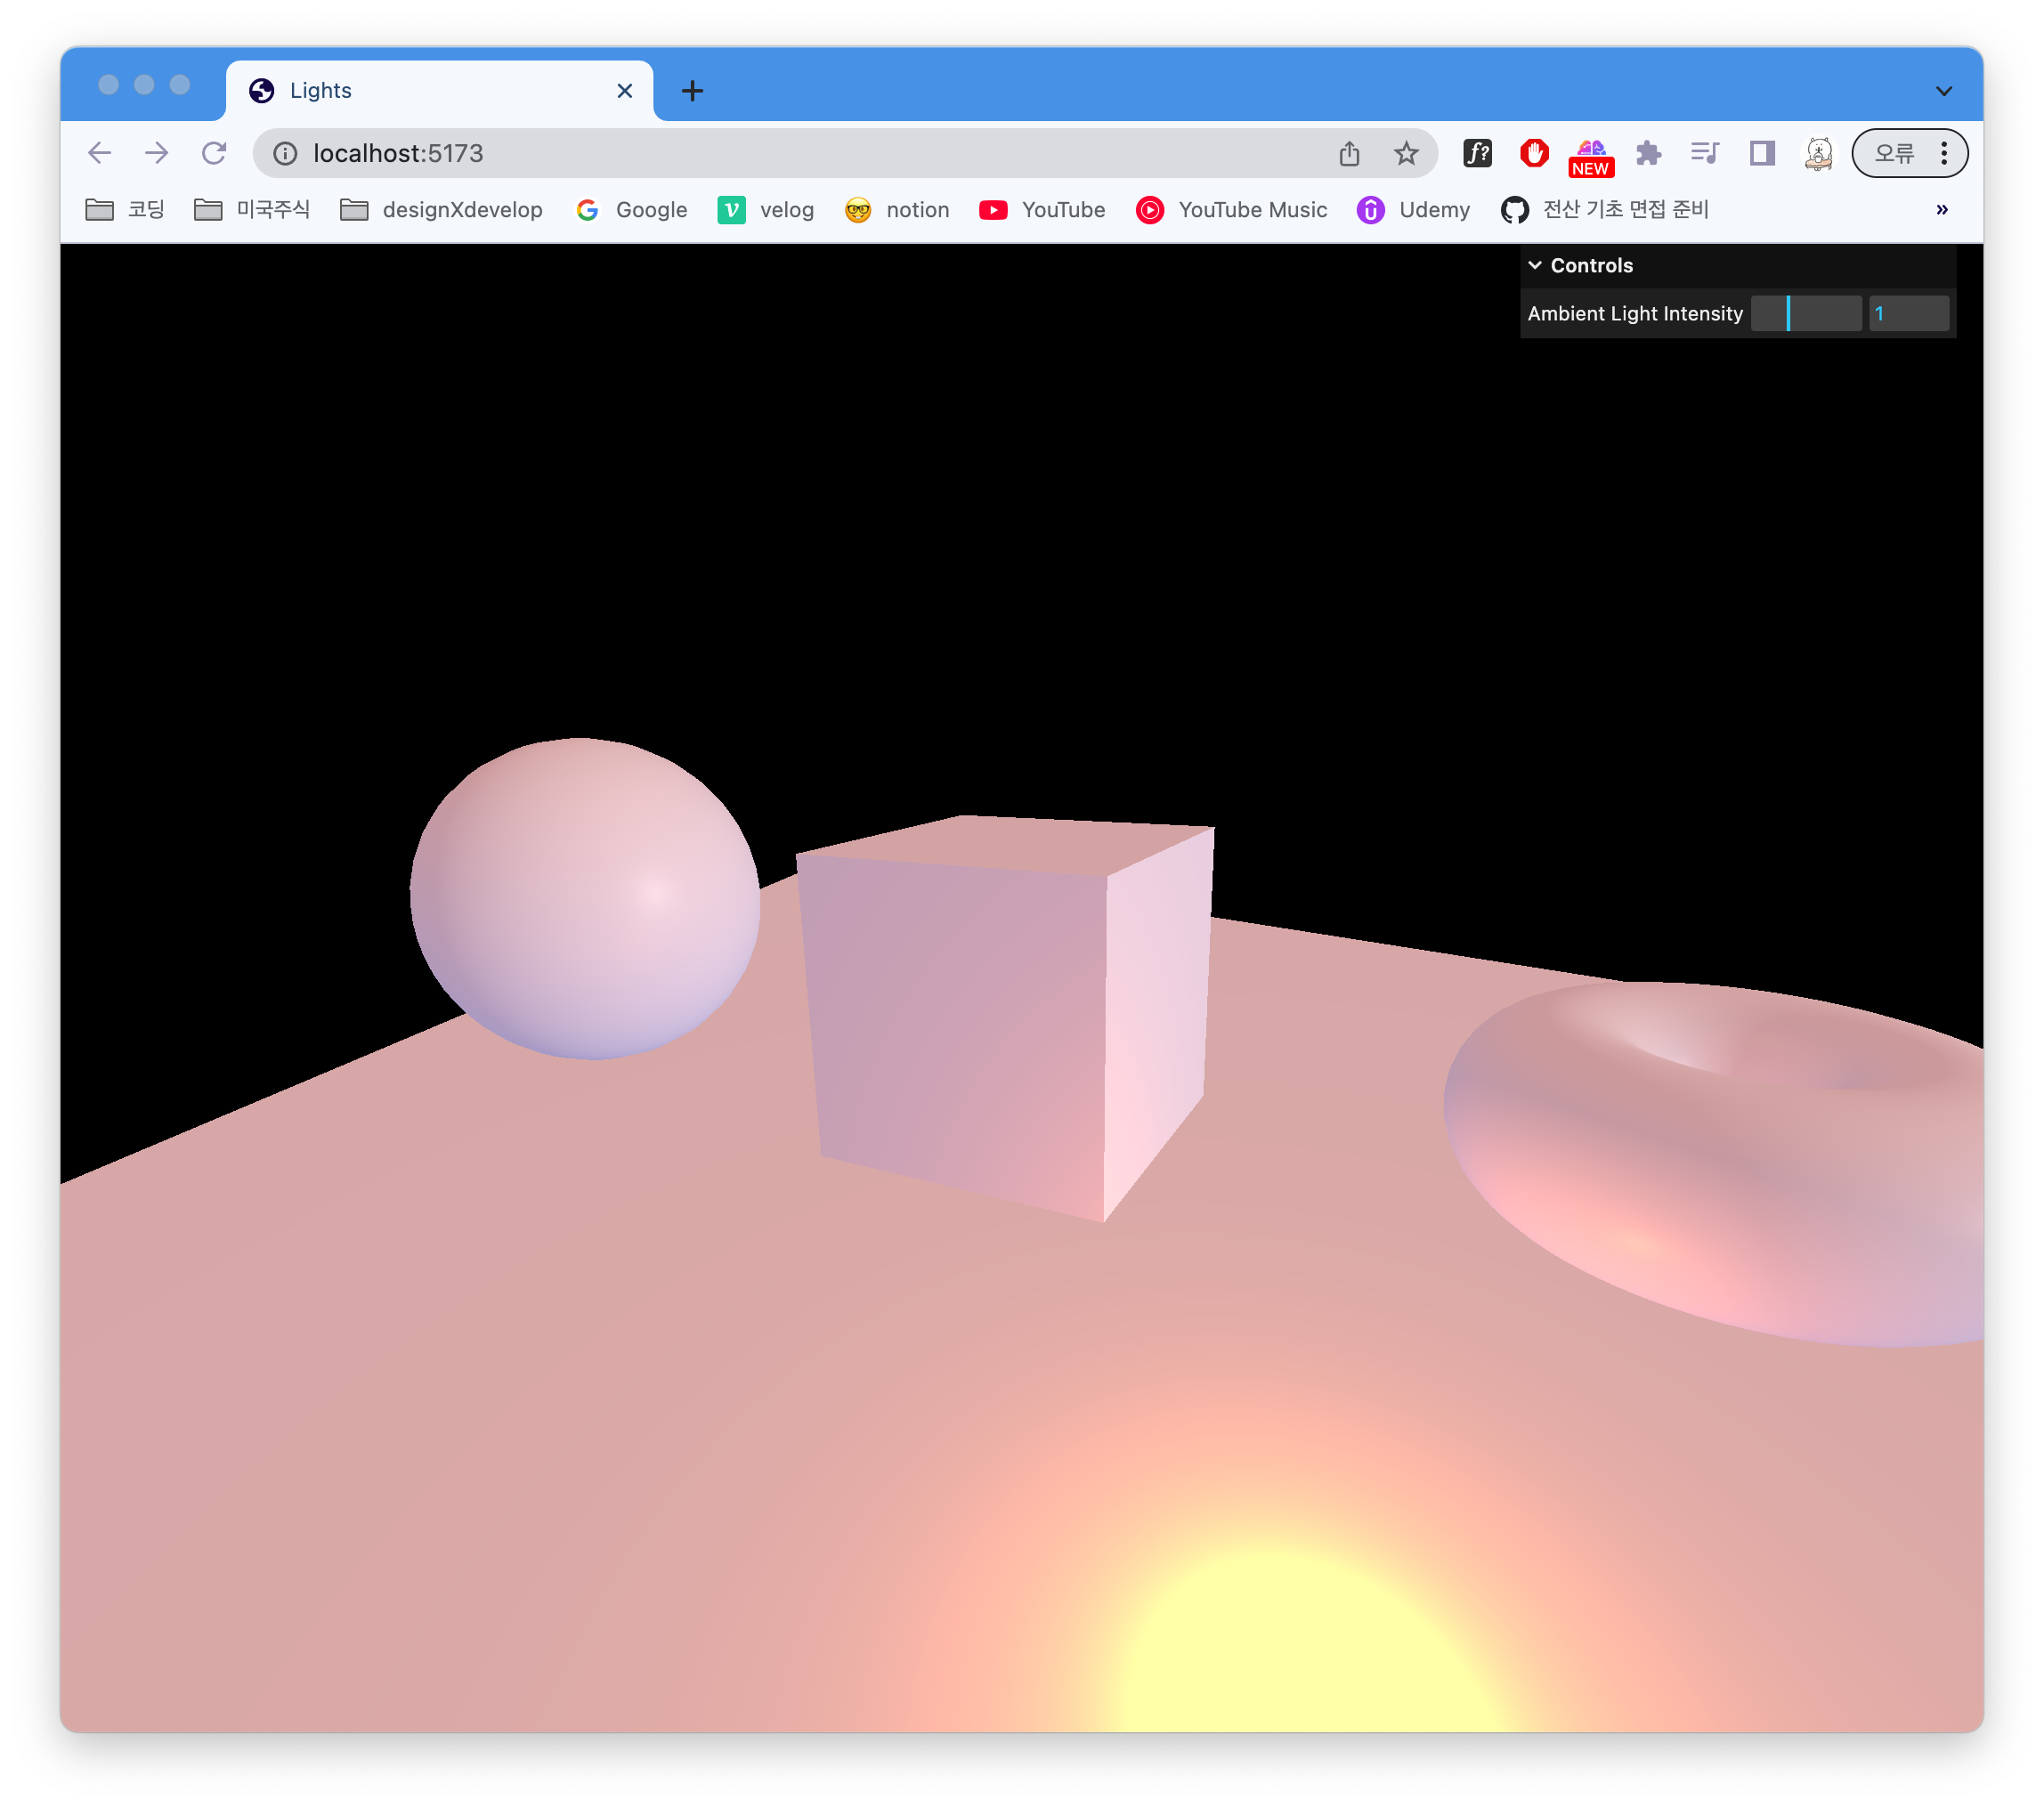Viewport: 2044px width, 1807px height.
Task: Open the YouTube Music bookmark
Action: (1231, 209)
